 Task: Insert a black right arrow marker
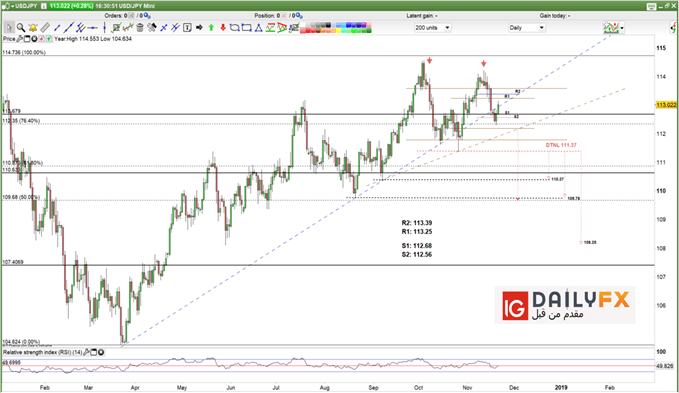pyautogui.click(x=199, y=28)
